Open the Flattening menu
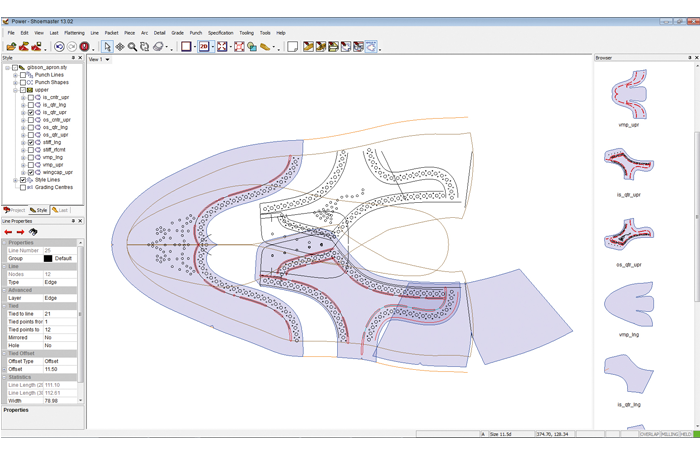700x455 pixels. [74, 33]
